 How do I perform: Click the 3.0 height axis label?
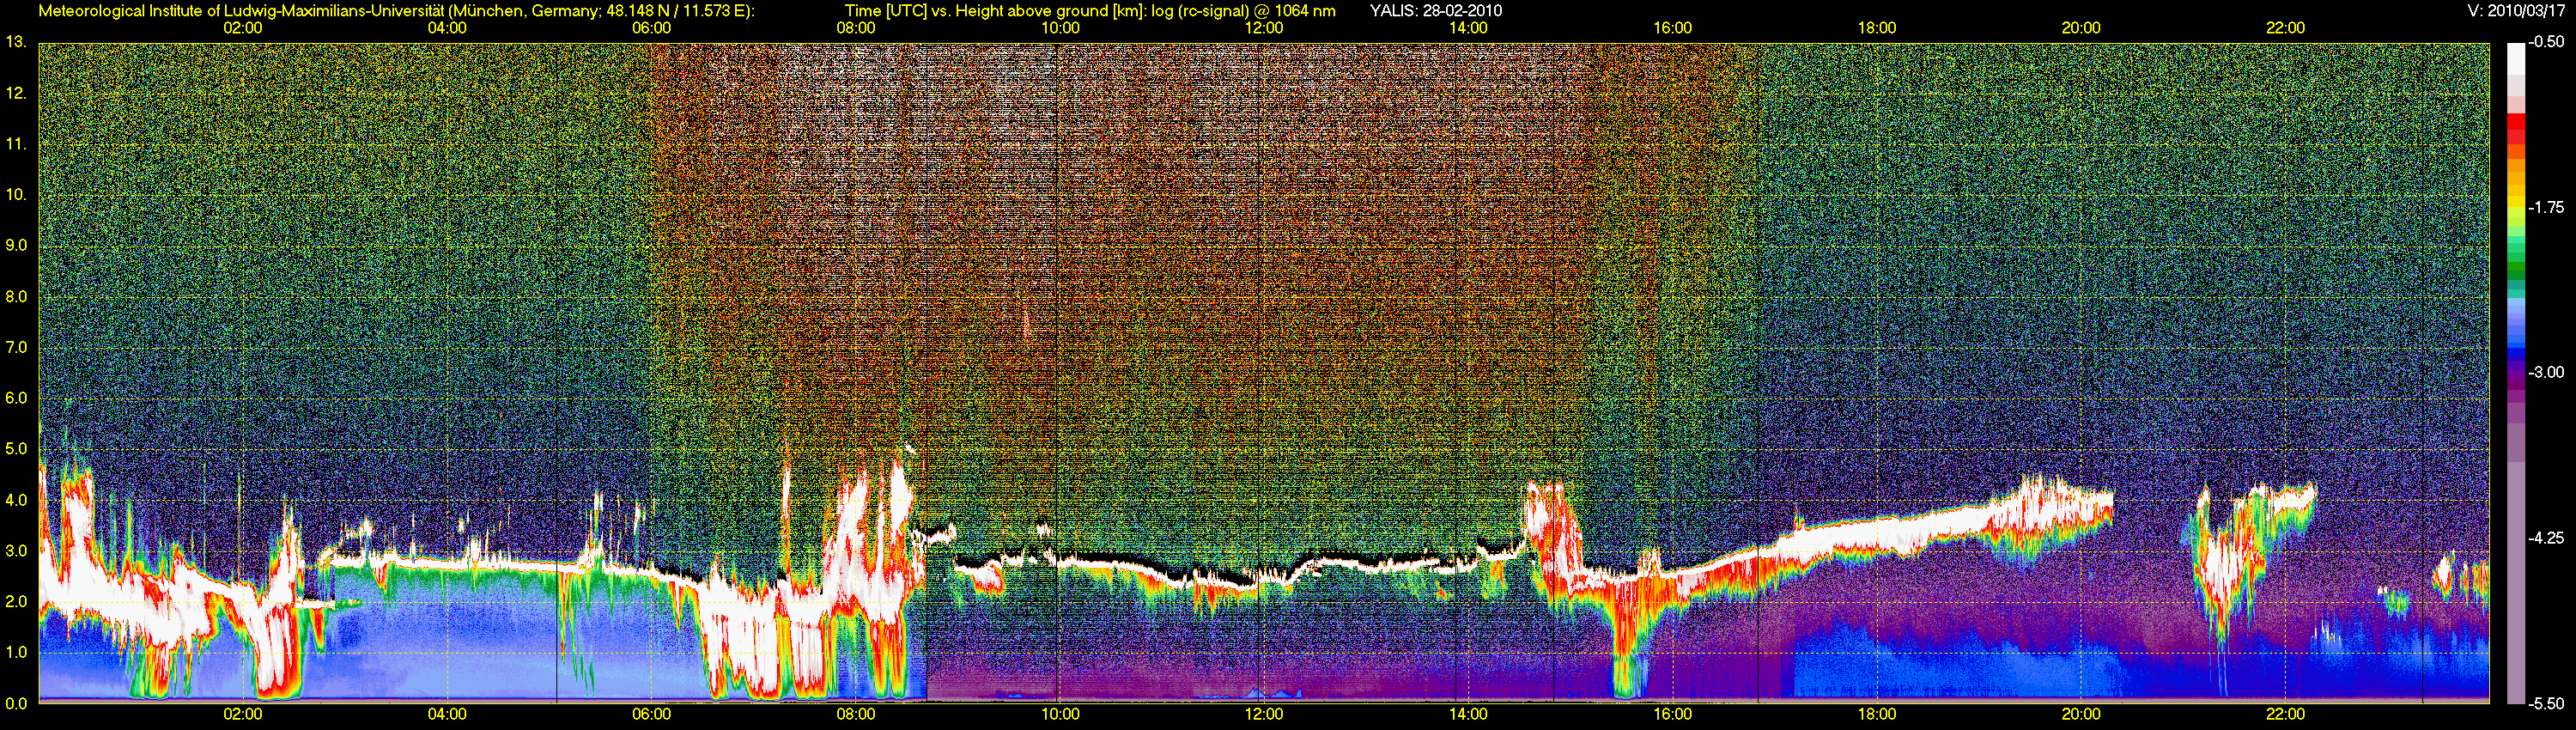point(16,551)
